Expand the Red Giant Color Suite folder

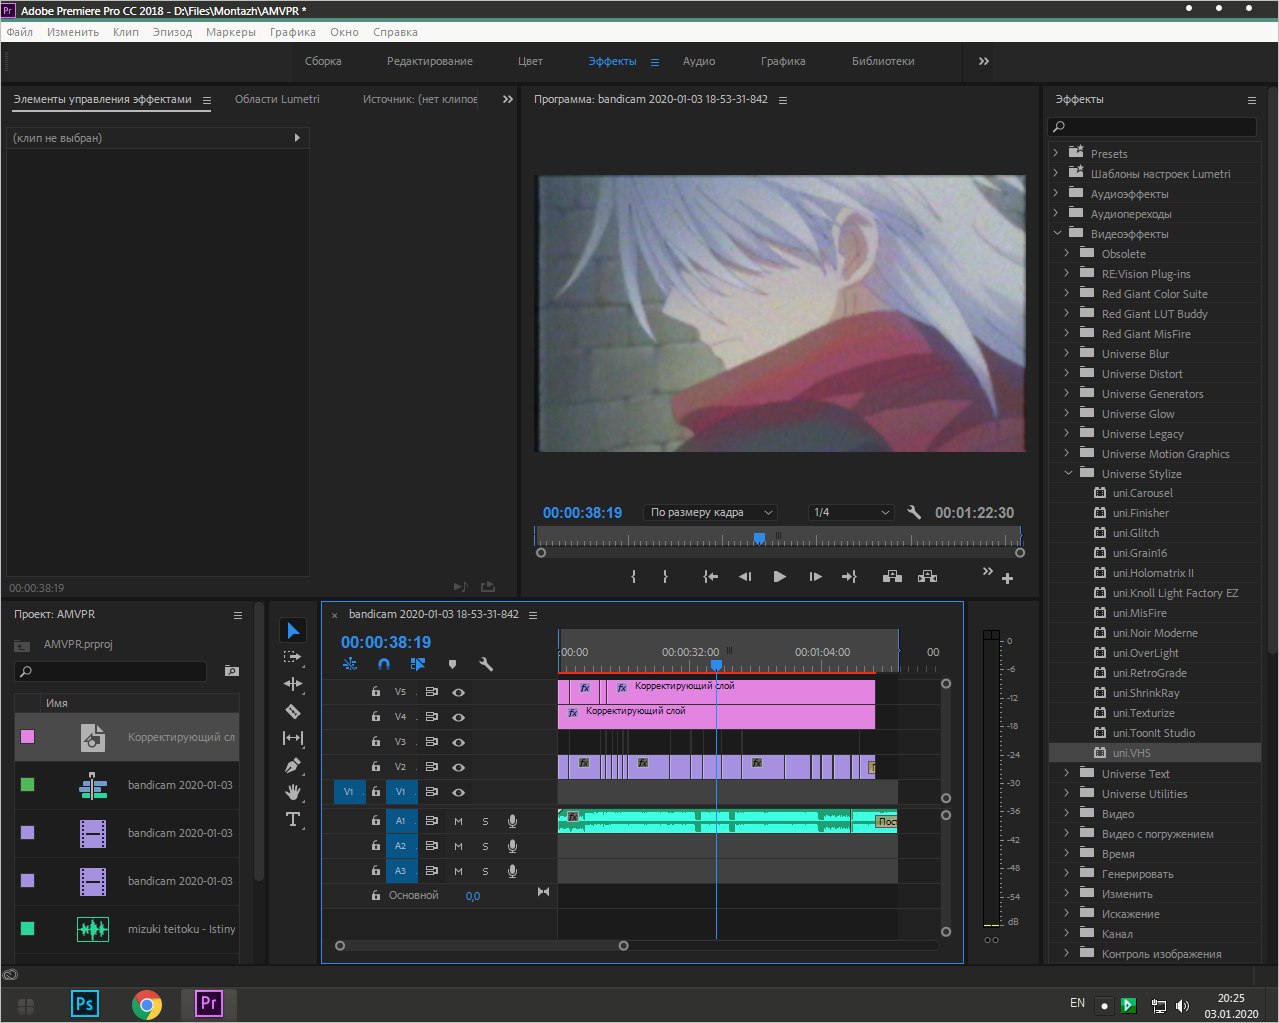click(x=1067, y=293)
